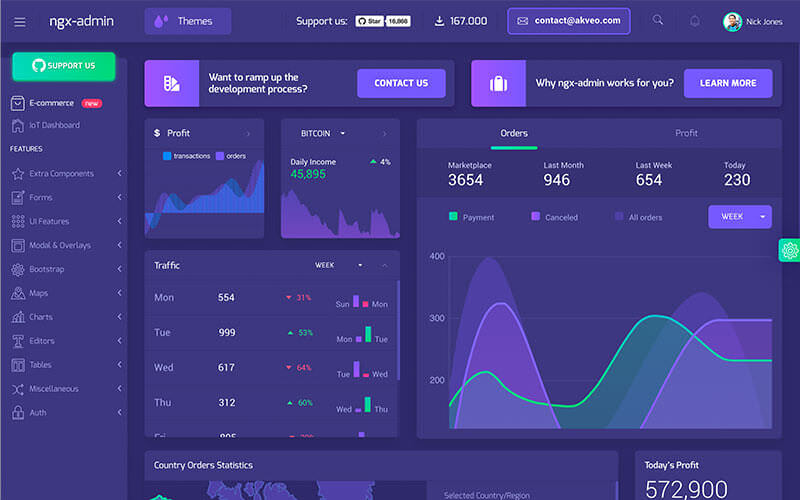Click the transactions blue legend swatch
800x500 pixels.
(167, 156)
